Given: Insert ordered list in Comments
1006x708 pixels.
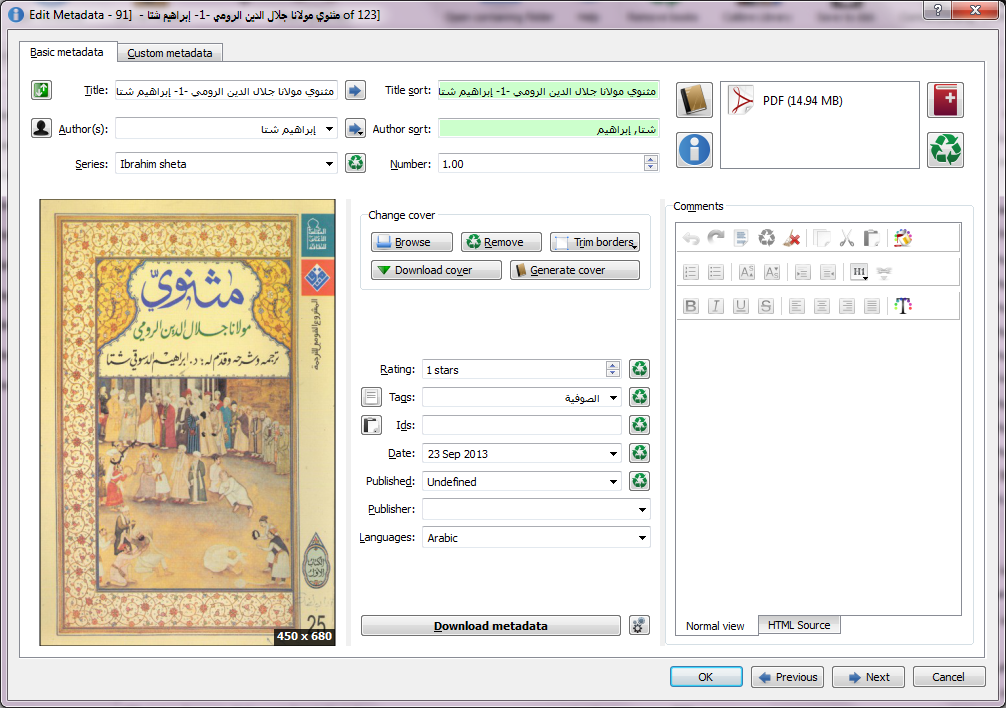Looking at the screenshot, I should (x=691, y=272).
